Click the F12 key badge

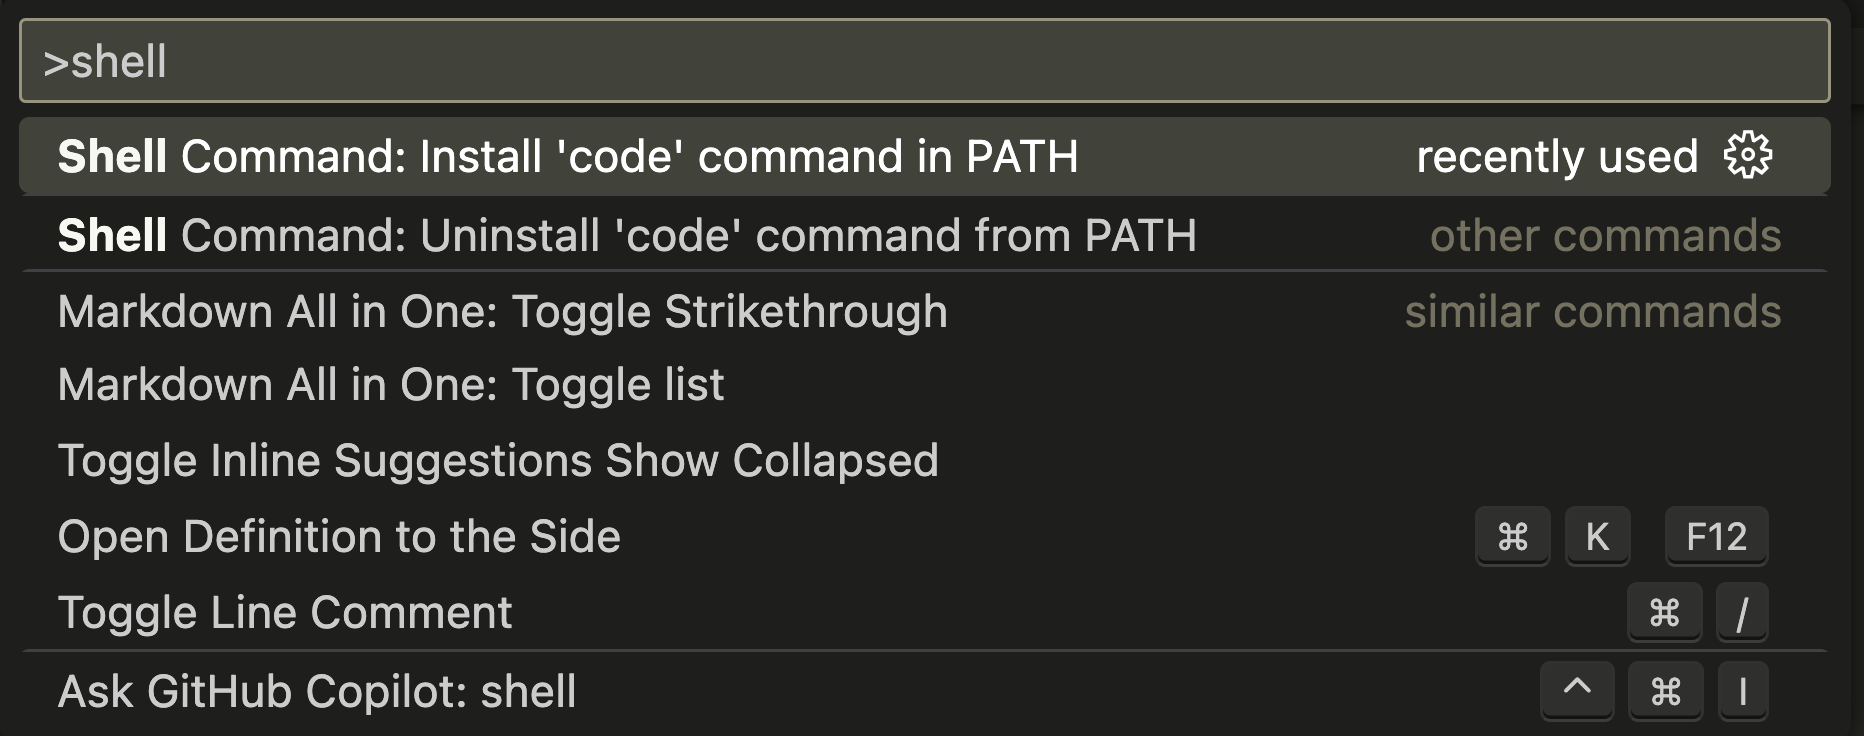pyautogui.click(x=1716, y=537)
